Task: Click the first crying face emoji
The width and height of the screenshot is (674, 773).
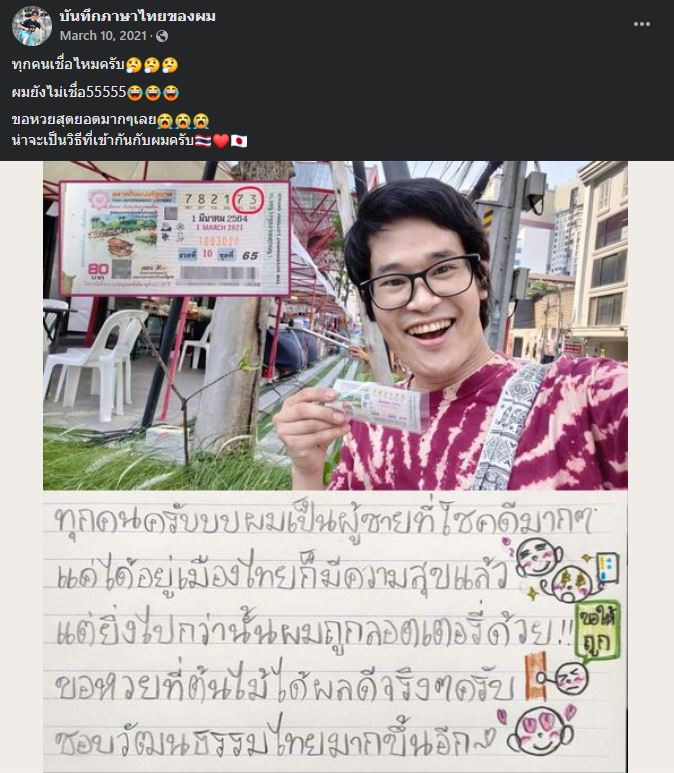Action: pyautogui.click(x=165, y=120)
